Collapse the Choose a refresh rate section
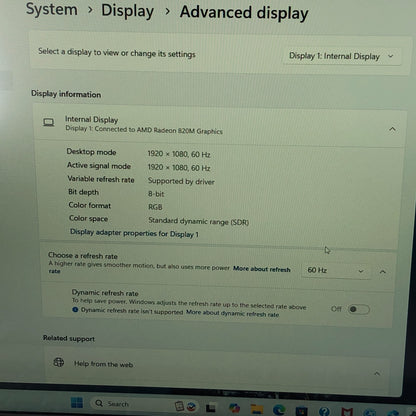The width and height of the screenshot is (416, 416). (383, 272)
